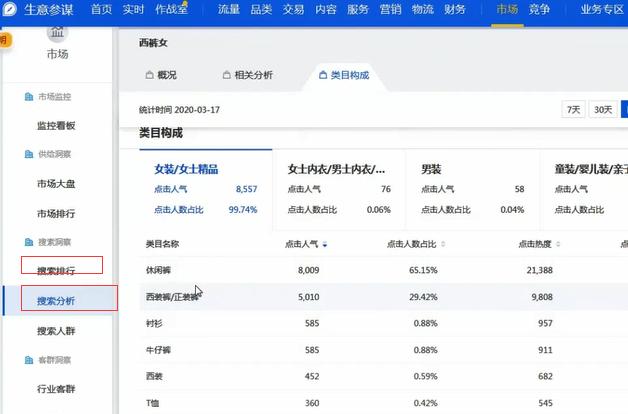628x414 pixels.
Task: Open 监控看板 in the sidebar
Action: (56, 126)
